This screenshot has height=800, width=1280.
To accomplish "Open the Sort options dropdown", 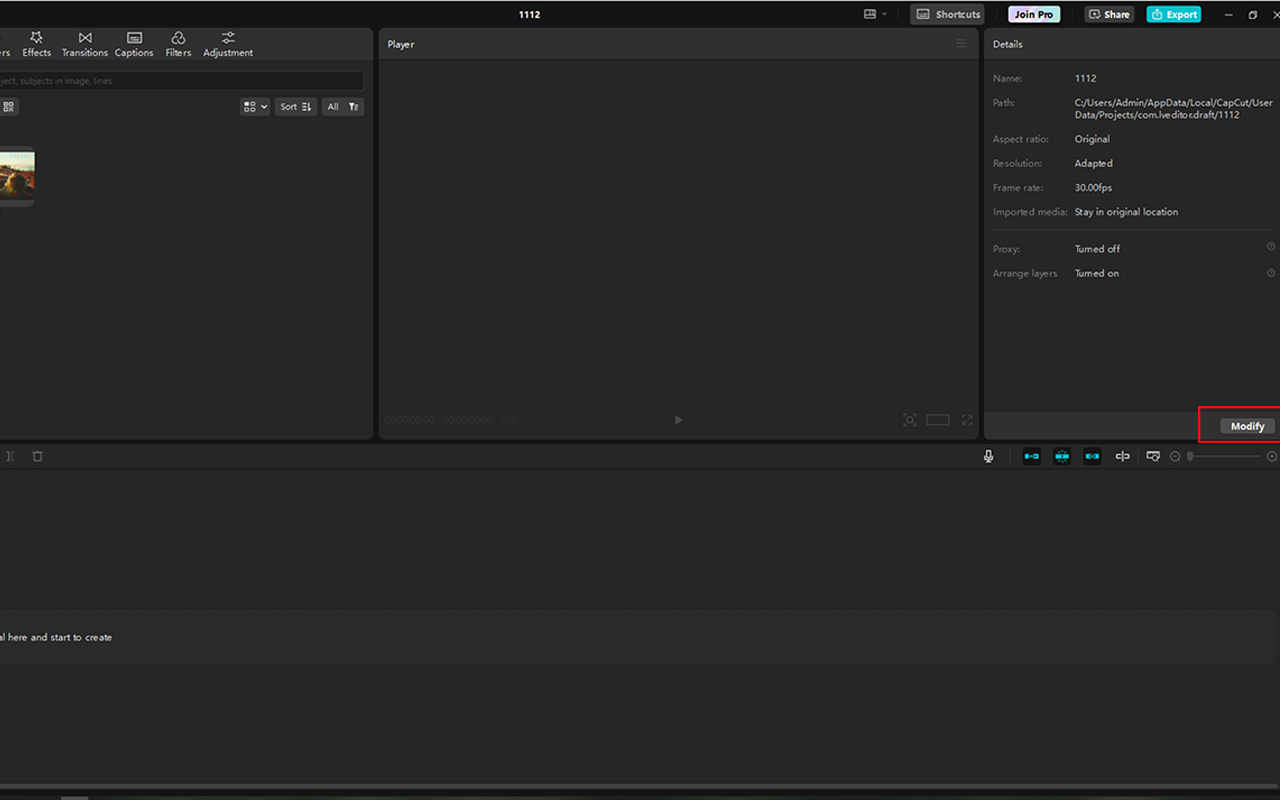I will click(295, 107).
